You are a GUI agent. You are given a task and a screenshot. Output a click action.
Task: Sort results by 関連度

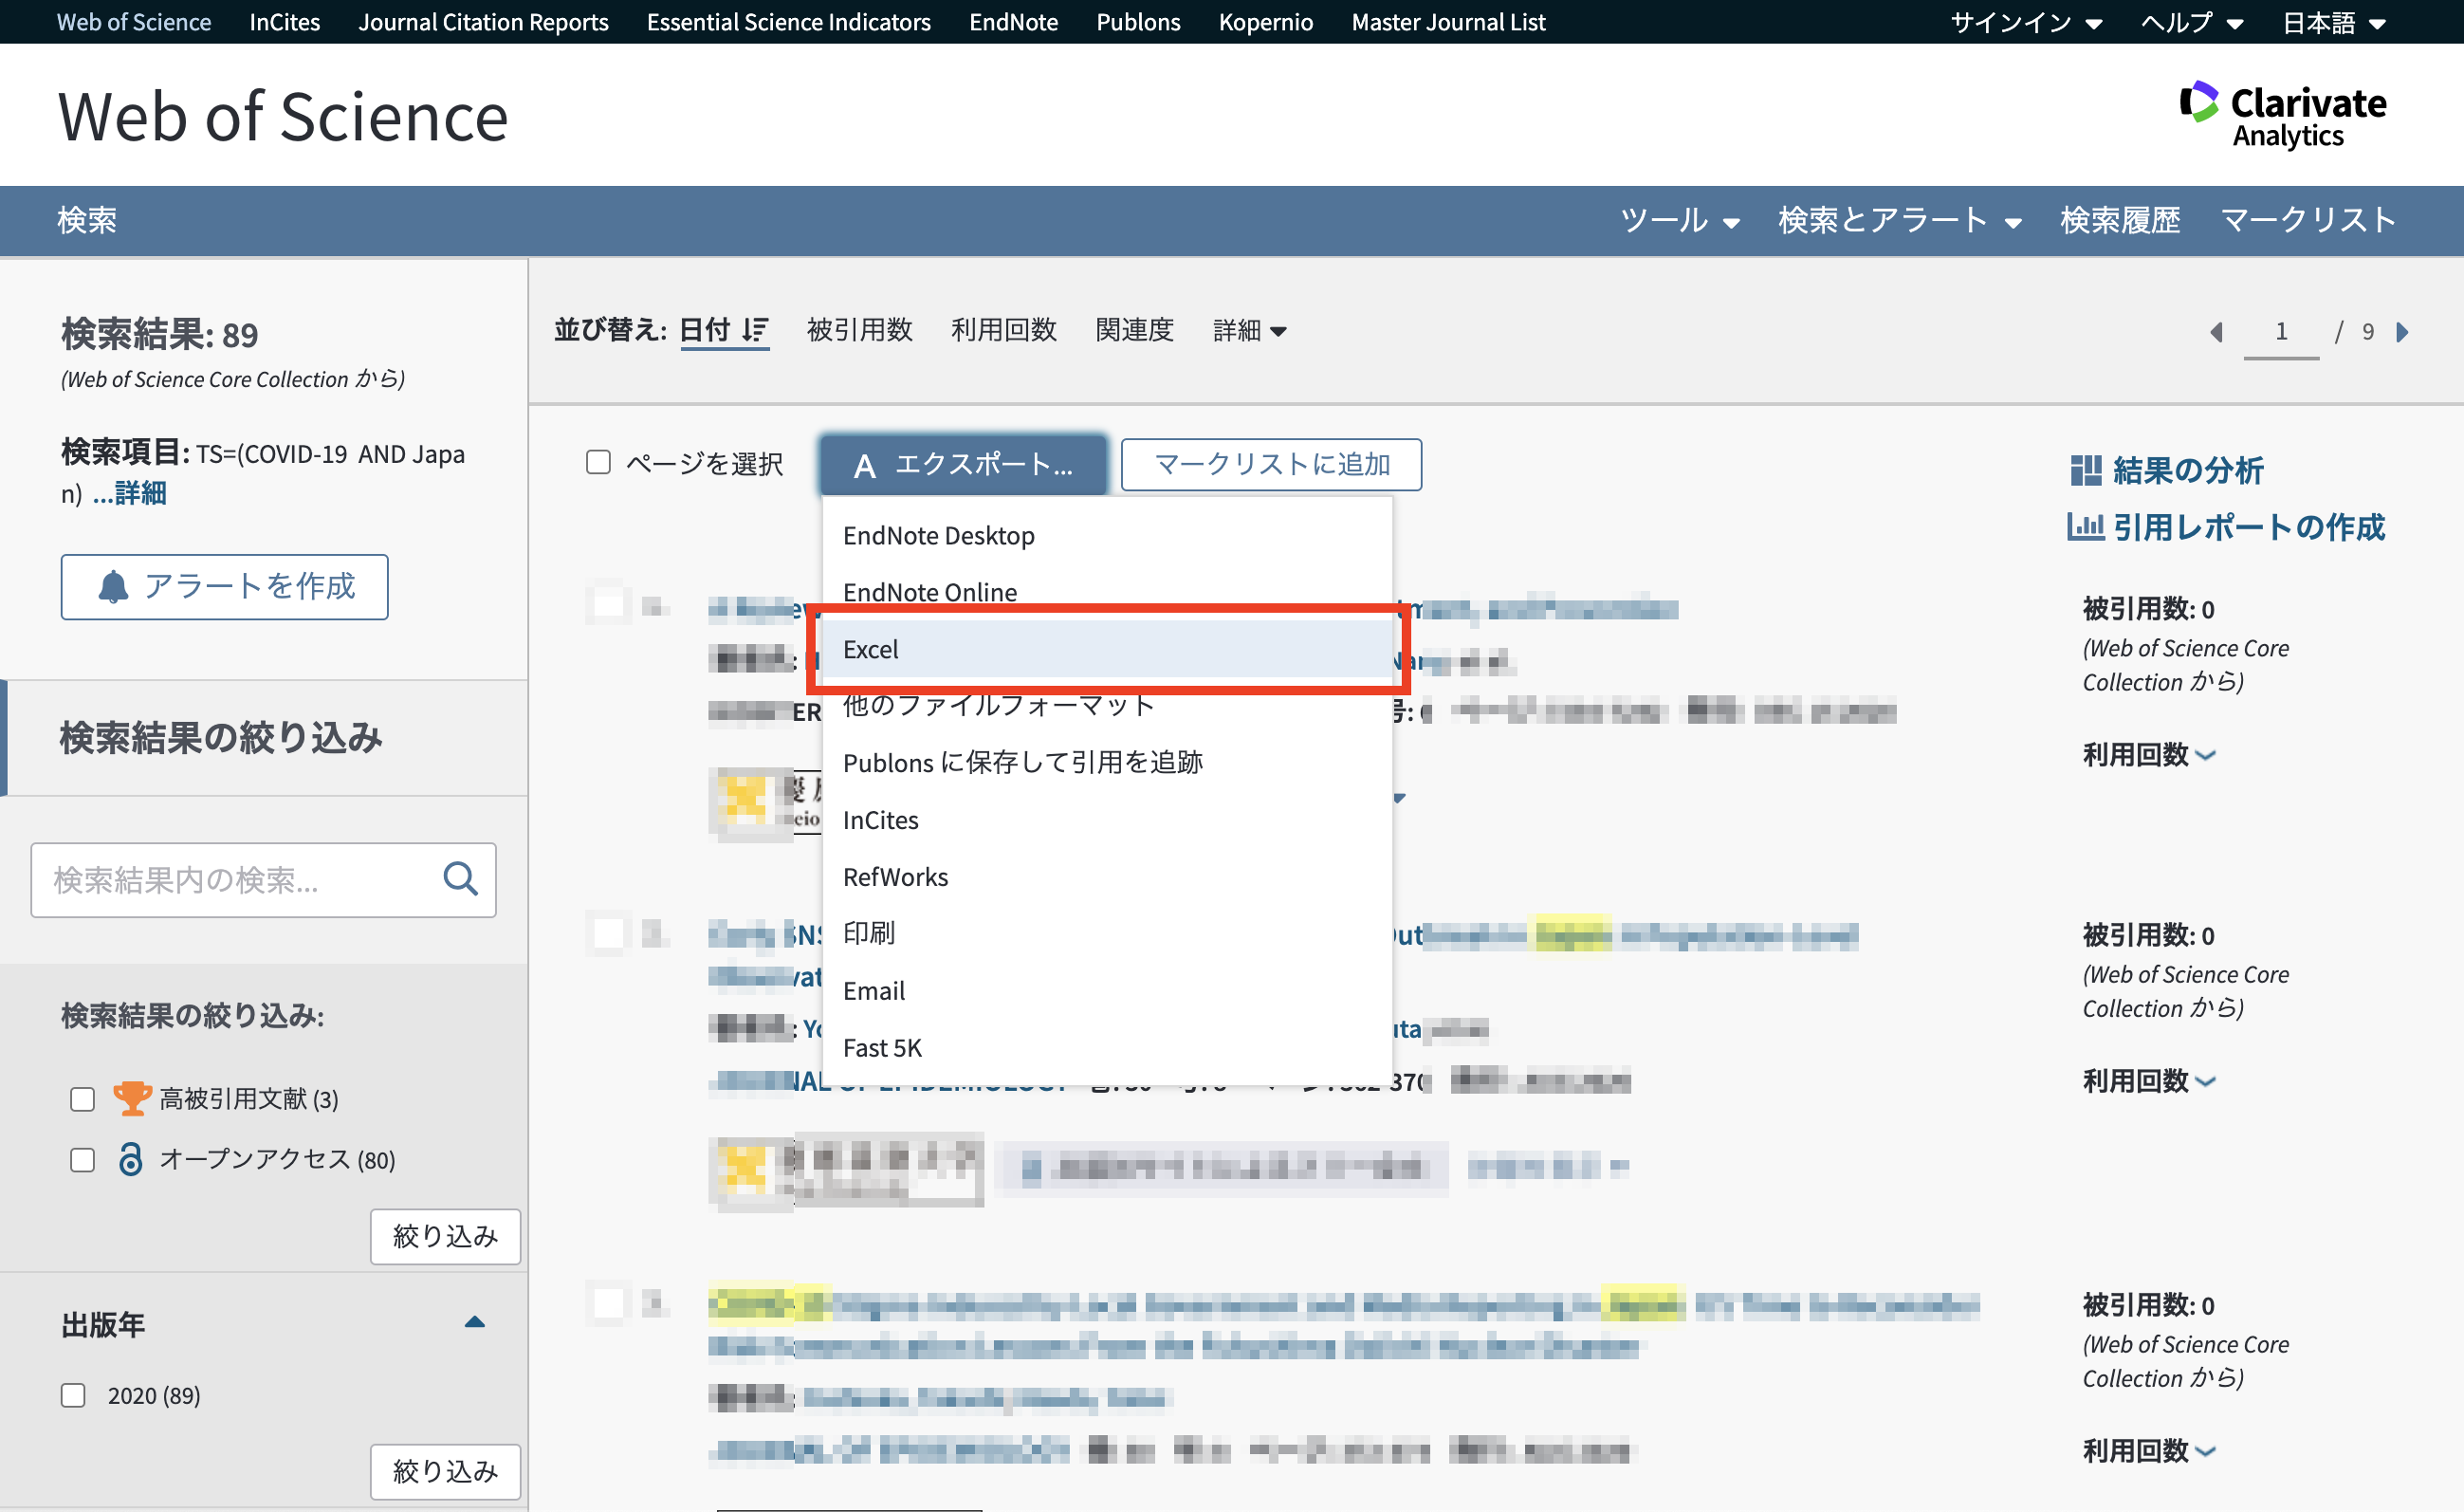coord(1134,330)
